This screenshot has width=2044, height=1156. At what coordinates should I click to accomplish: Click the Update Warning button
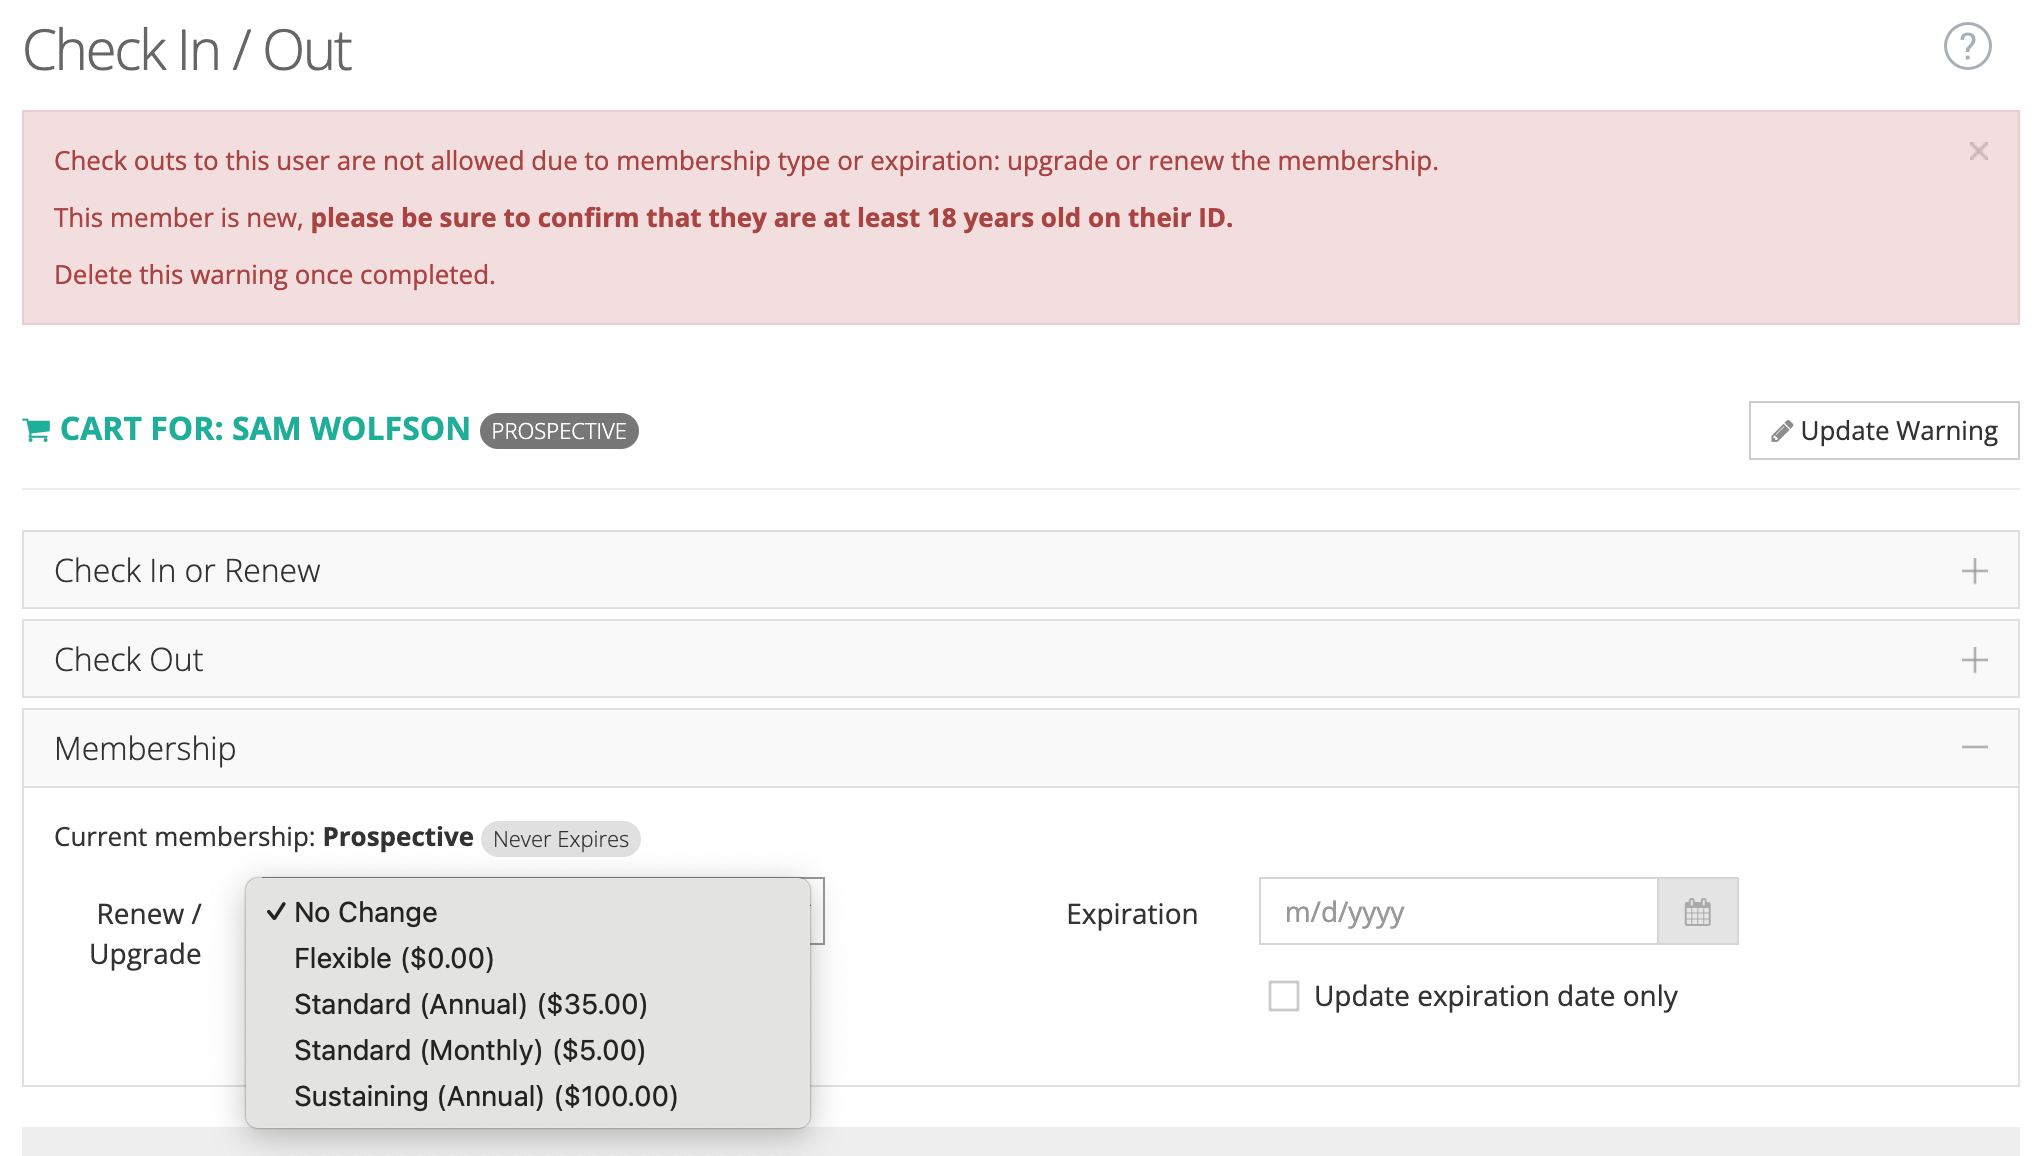(1883, 431)
